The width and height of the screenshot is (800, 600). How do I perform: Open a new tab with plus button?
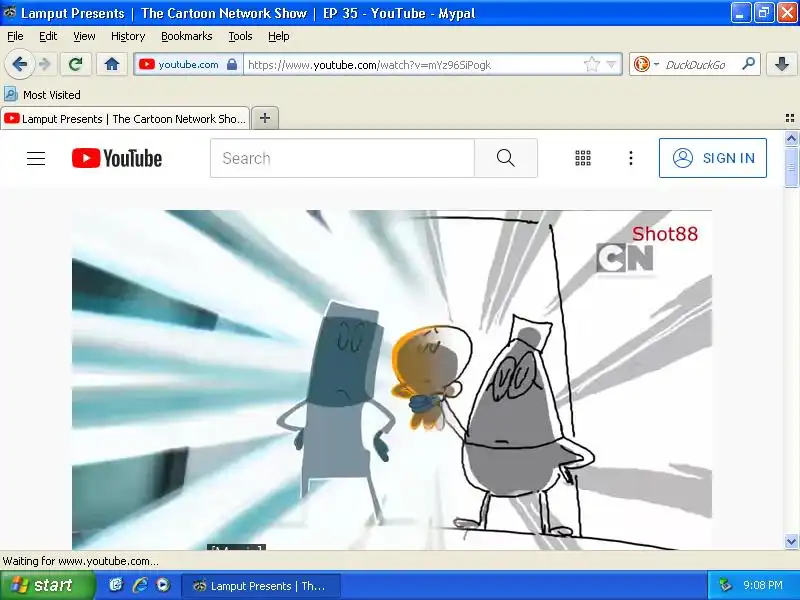tap(265, 118)
